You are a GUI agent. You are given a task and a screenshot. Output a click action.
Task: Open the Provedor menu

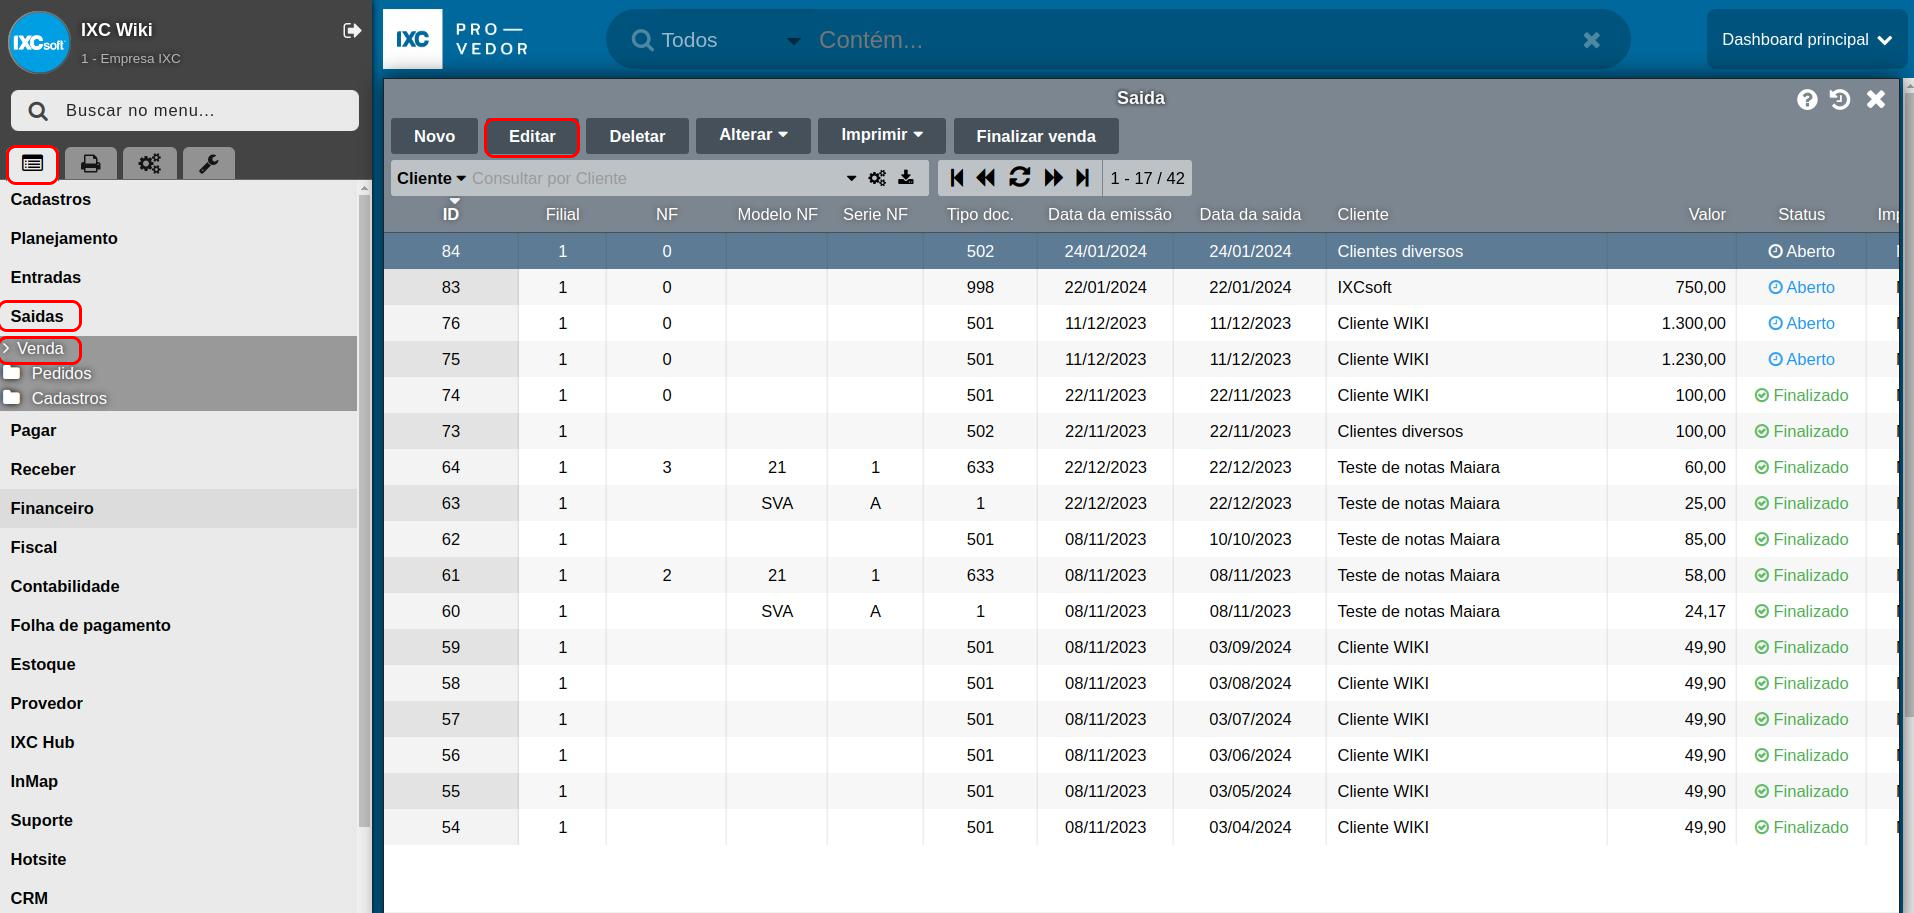[x=47, y=703]
